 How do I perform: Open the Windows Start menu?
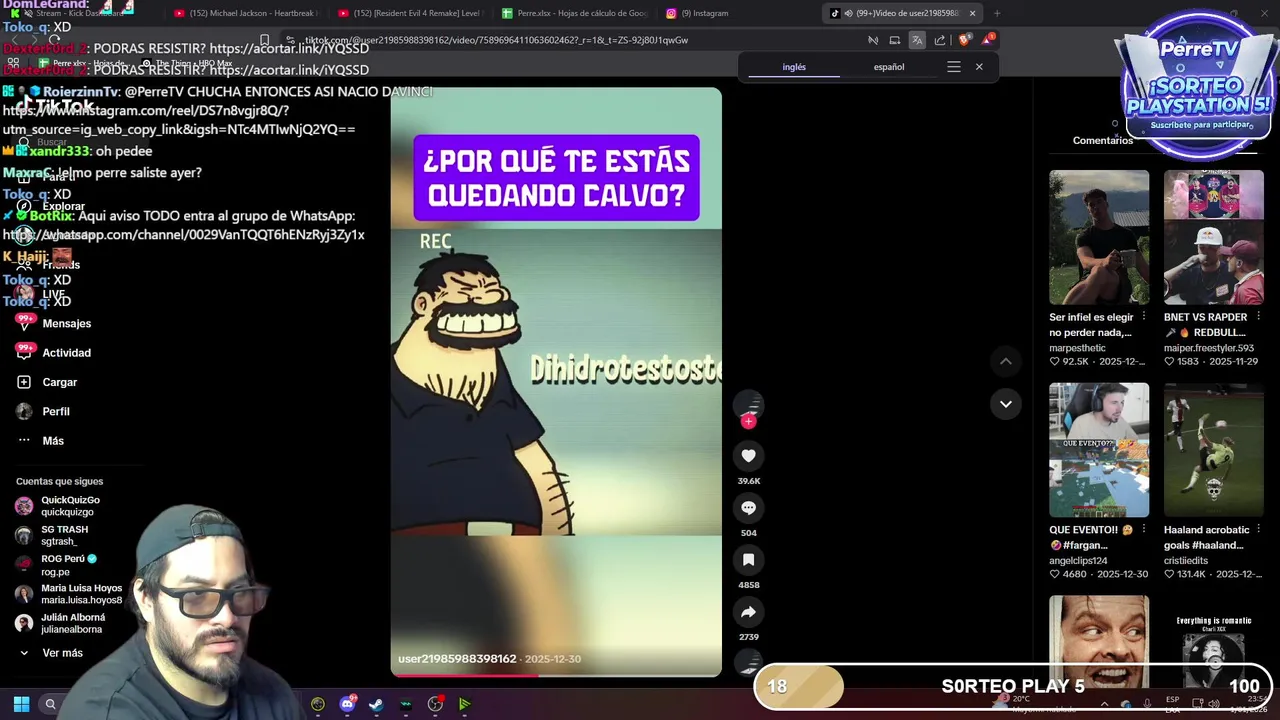tap(21, 704)
